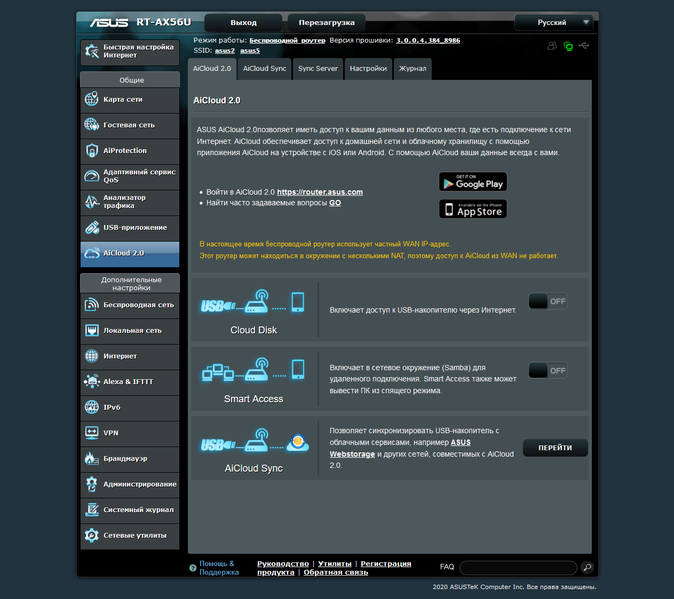Click the users status icon in header
The height and width of the screenshot is (599, 674).
[x=552, y=46]
